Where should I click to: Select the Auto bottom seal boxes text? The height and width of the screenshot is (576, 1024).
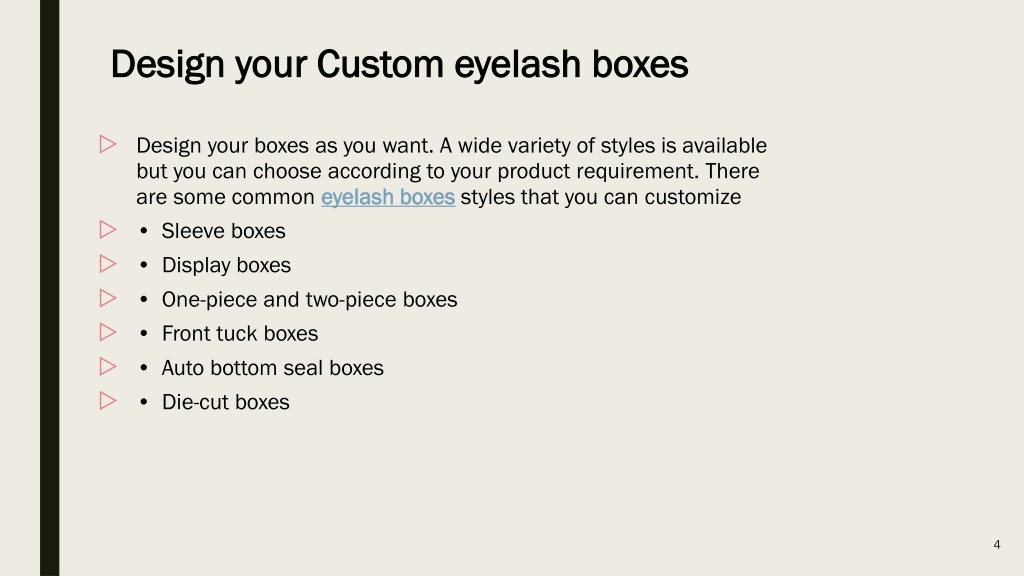coord(272,368)
